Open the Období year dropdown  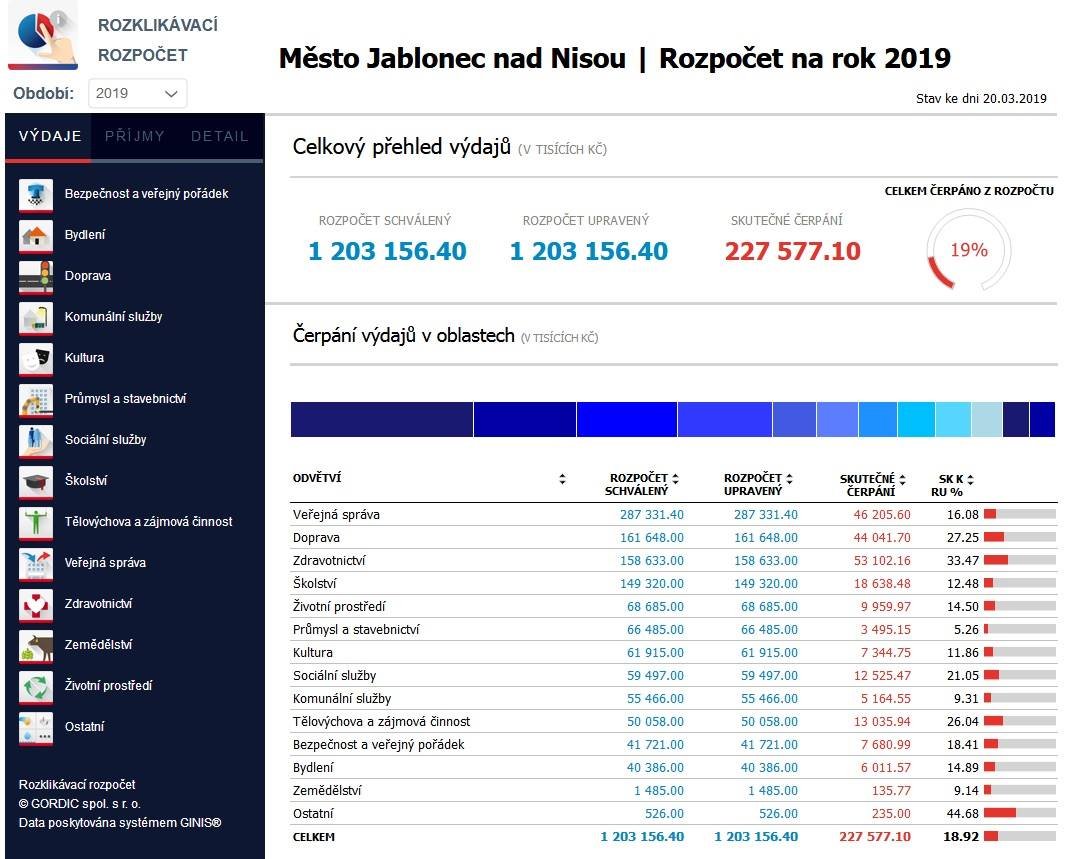(x=138, y=93)
